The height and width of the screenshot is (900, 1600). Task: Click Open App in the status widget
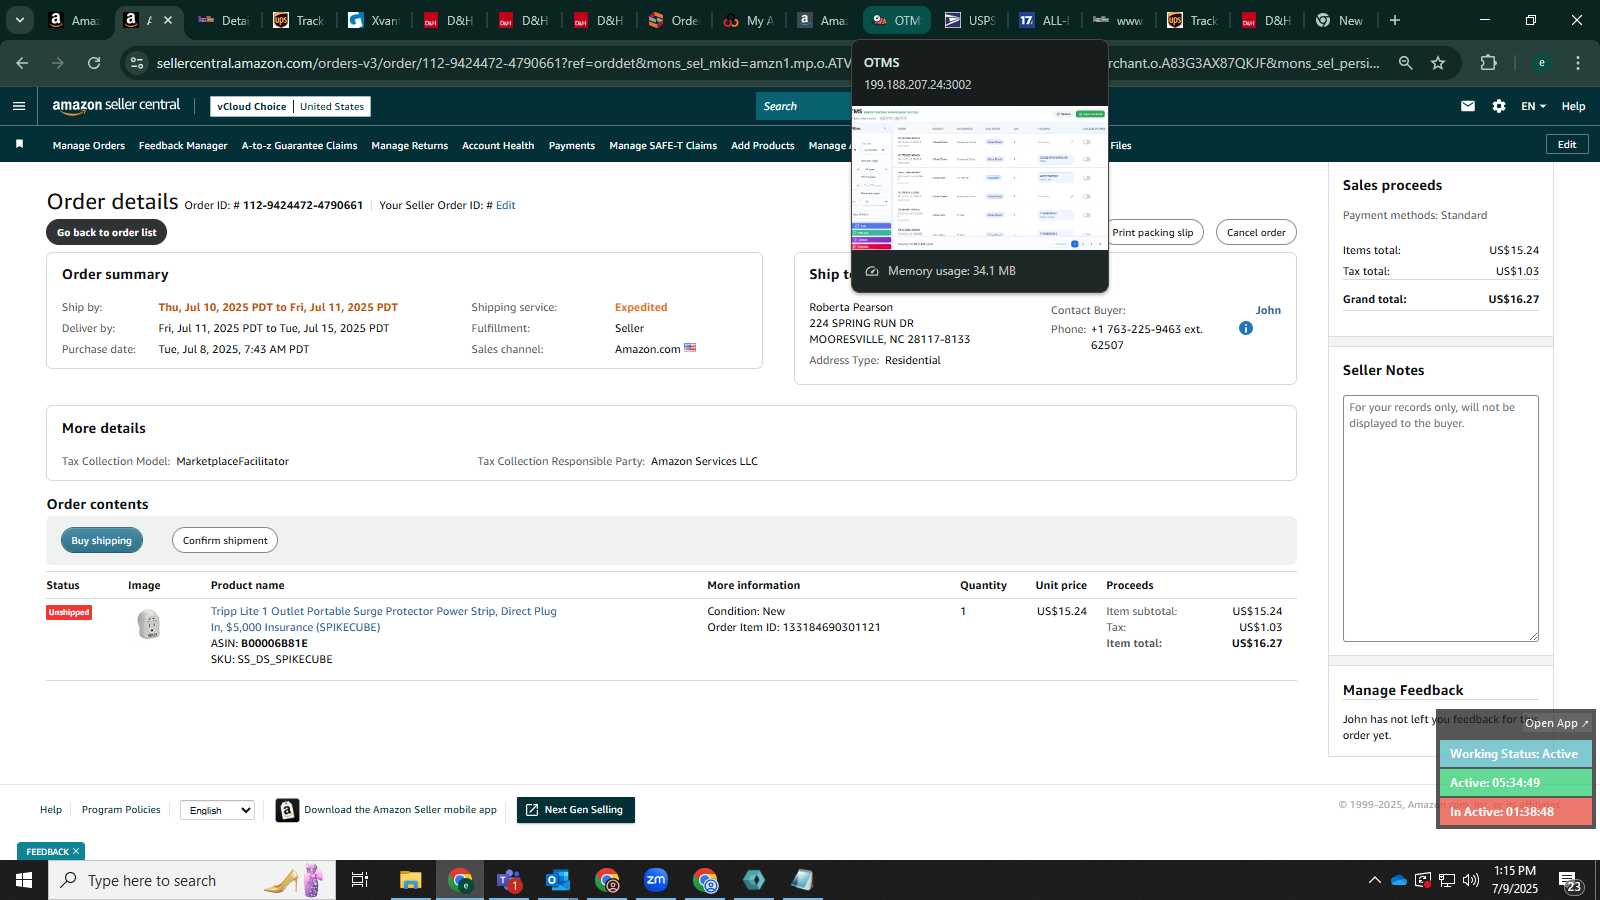(1556, 723)
